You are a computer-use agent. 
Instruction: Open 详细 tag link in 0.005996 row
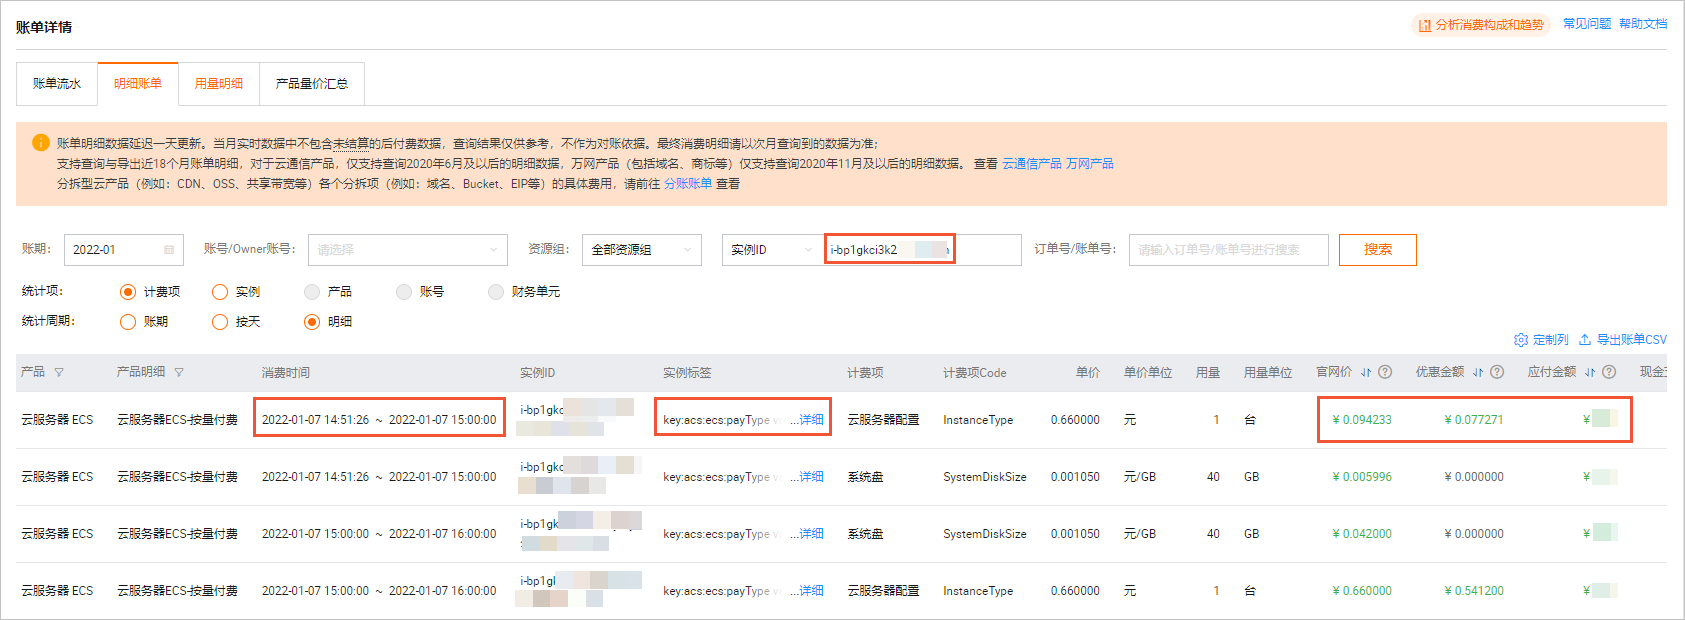(x=812, y=477)
